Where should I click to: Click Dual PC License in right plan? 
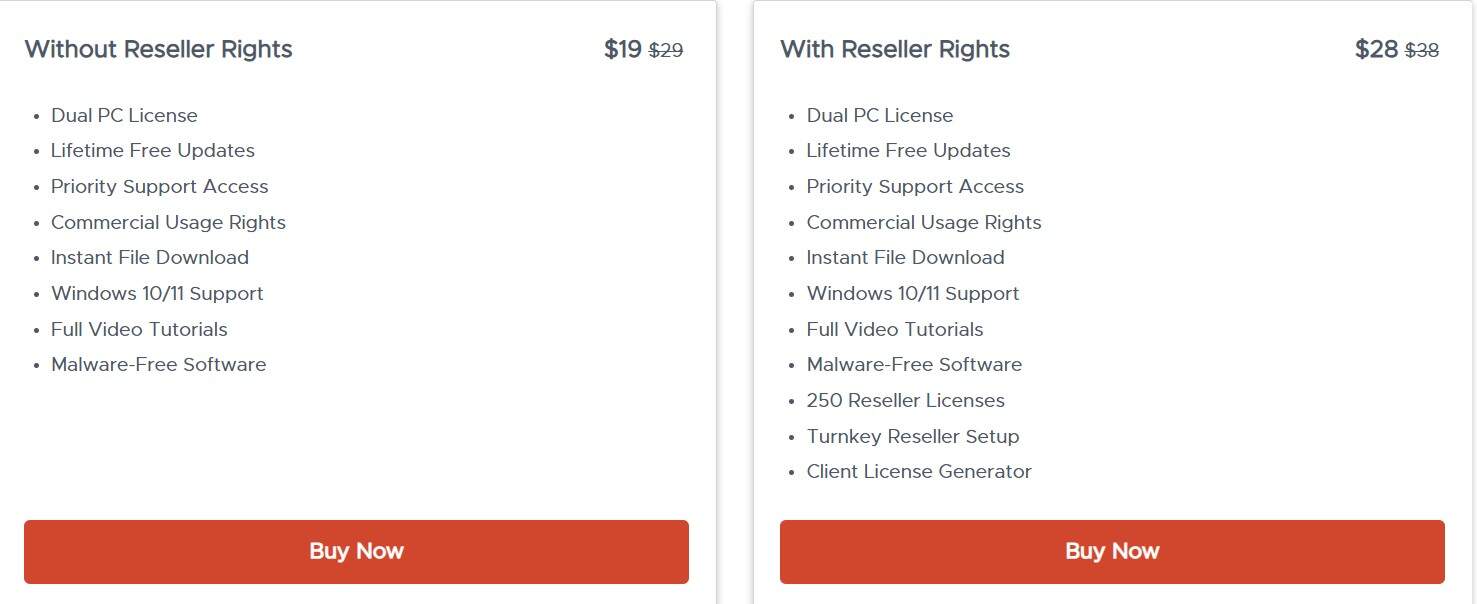(x=880, y=115)
